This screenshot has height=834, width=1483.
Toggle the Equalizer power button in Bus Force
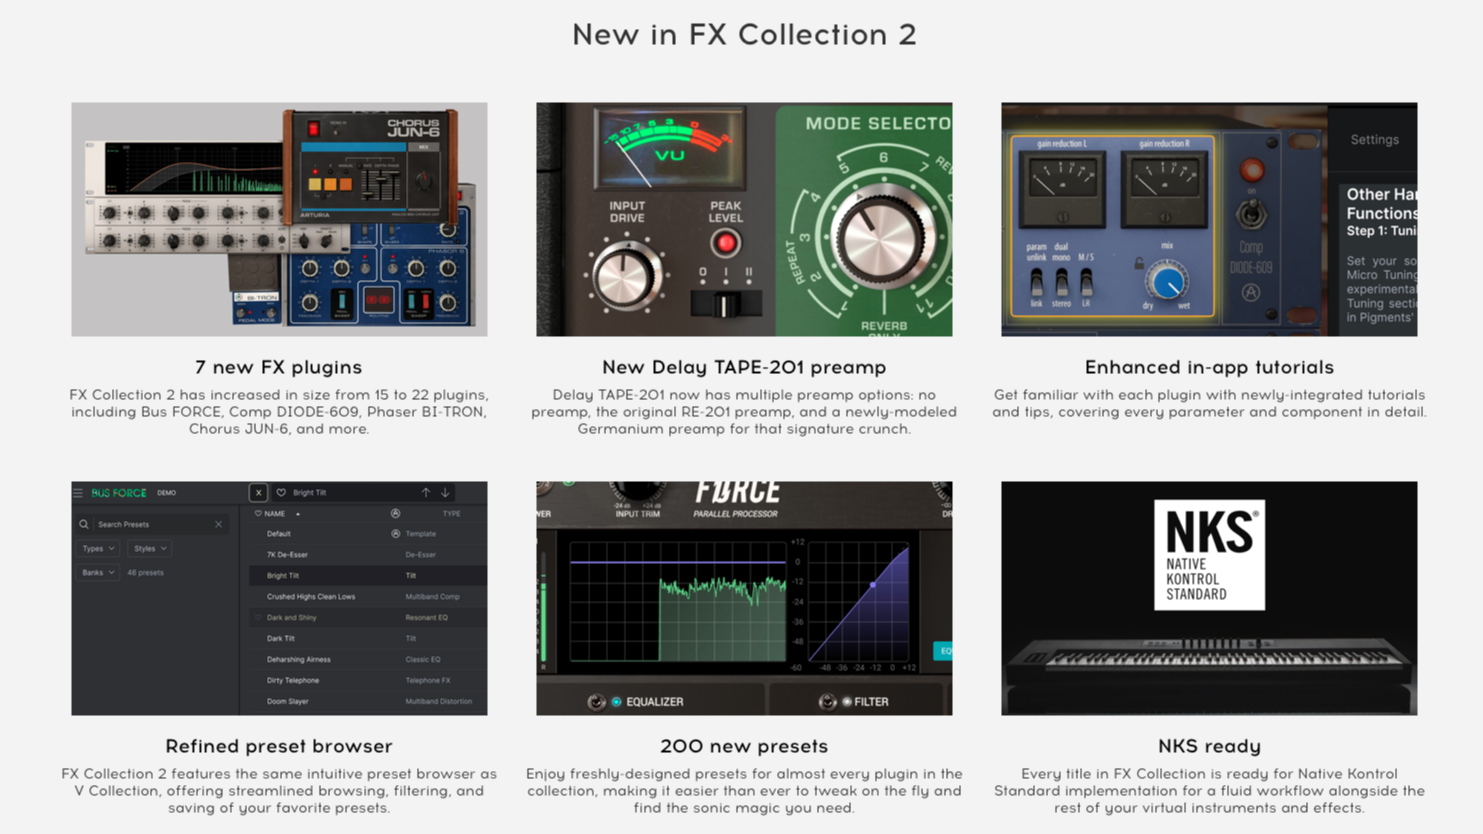tap(597, 702)
